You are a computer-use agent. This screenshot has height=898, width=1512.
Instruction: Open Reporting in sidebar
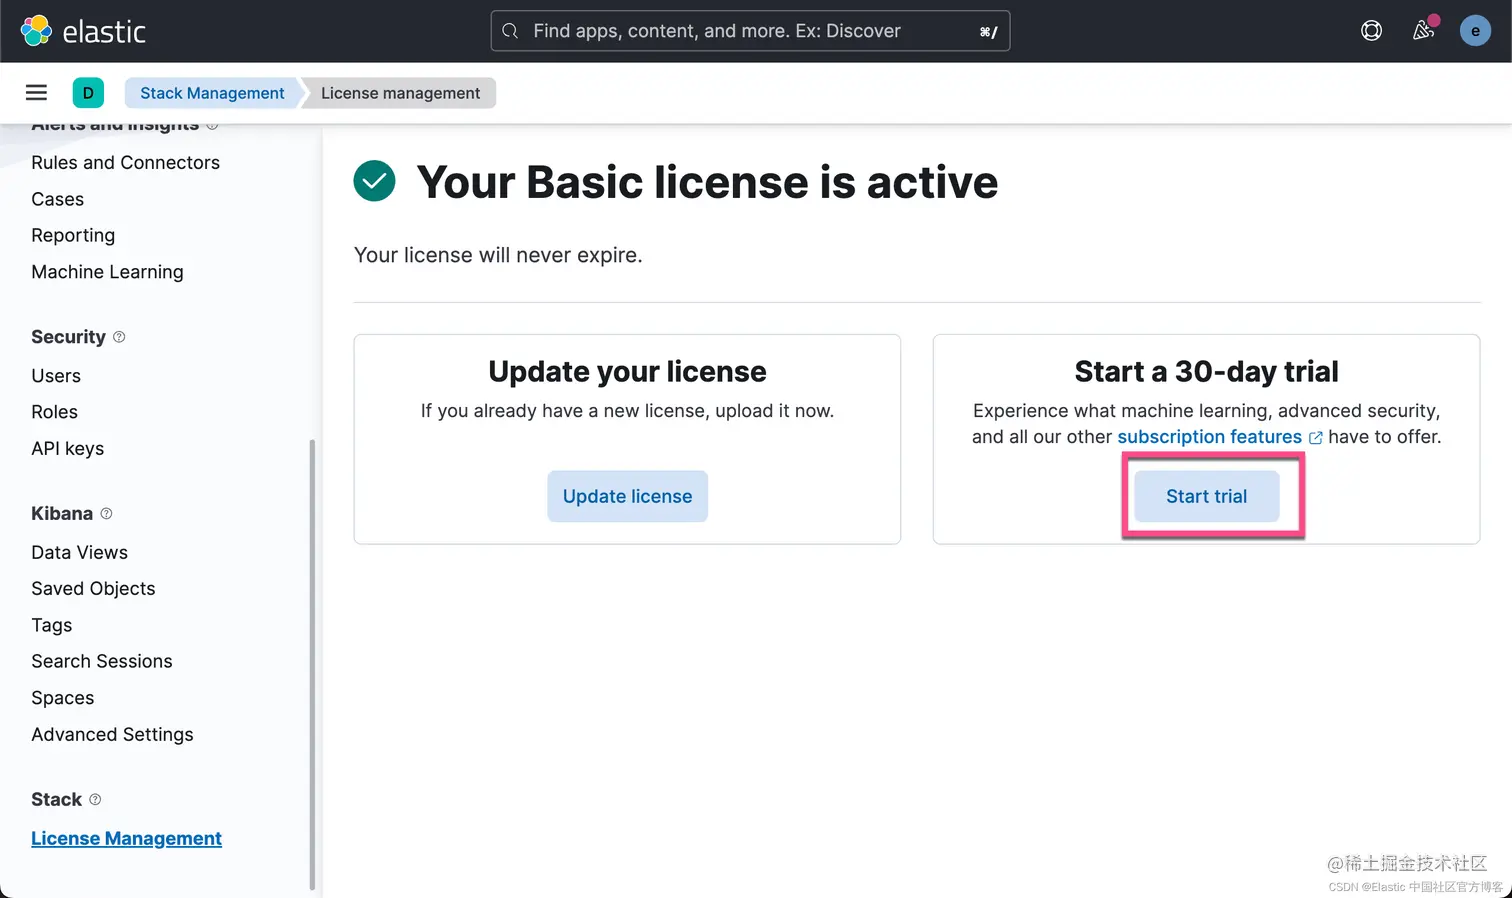point(73,235)
